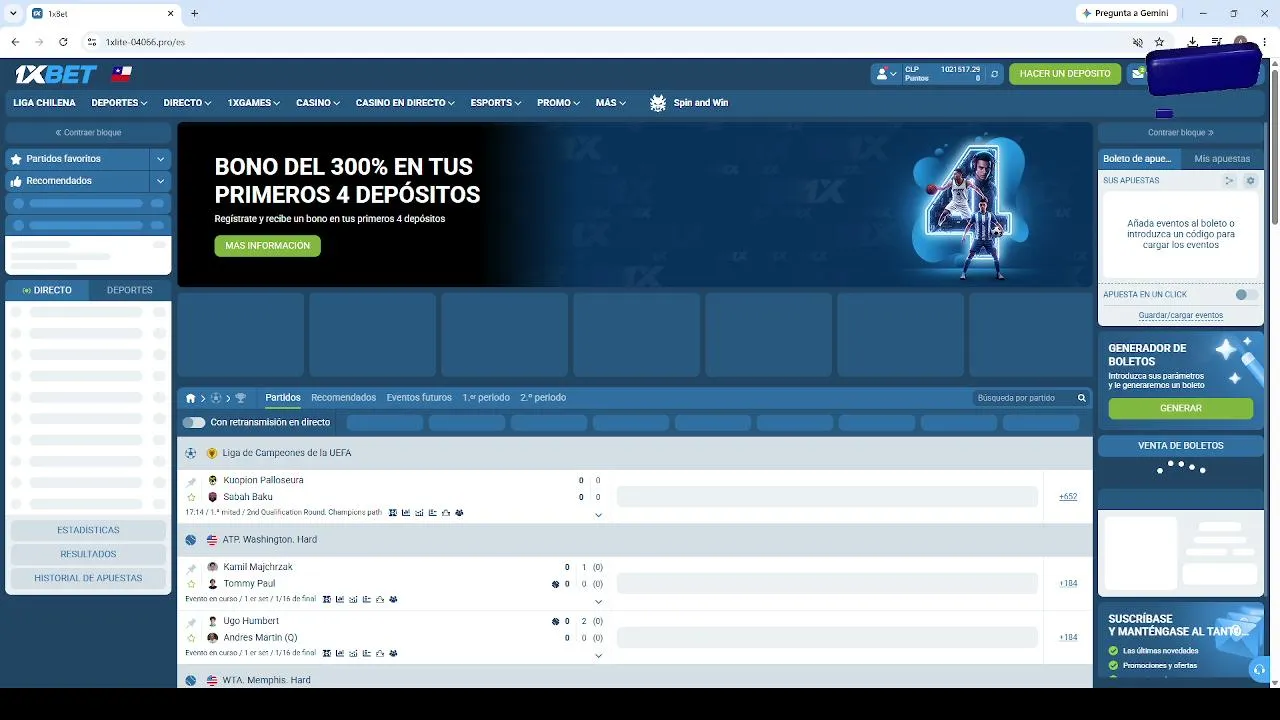Pin the Kuopion Palloseura match
The width and height of the screenshot is (1280, 720).
[191, 481]
